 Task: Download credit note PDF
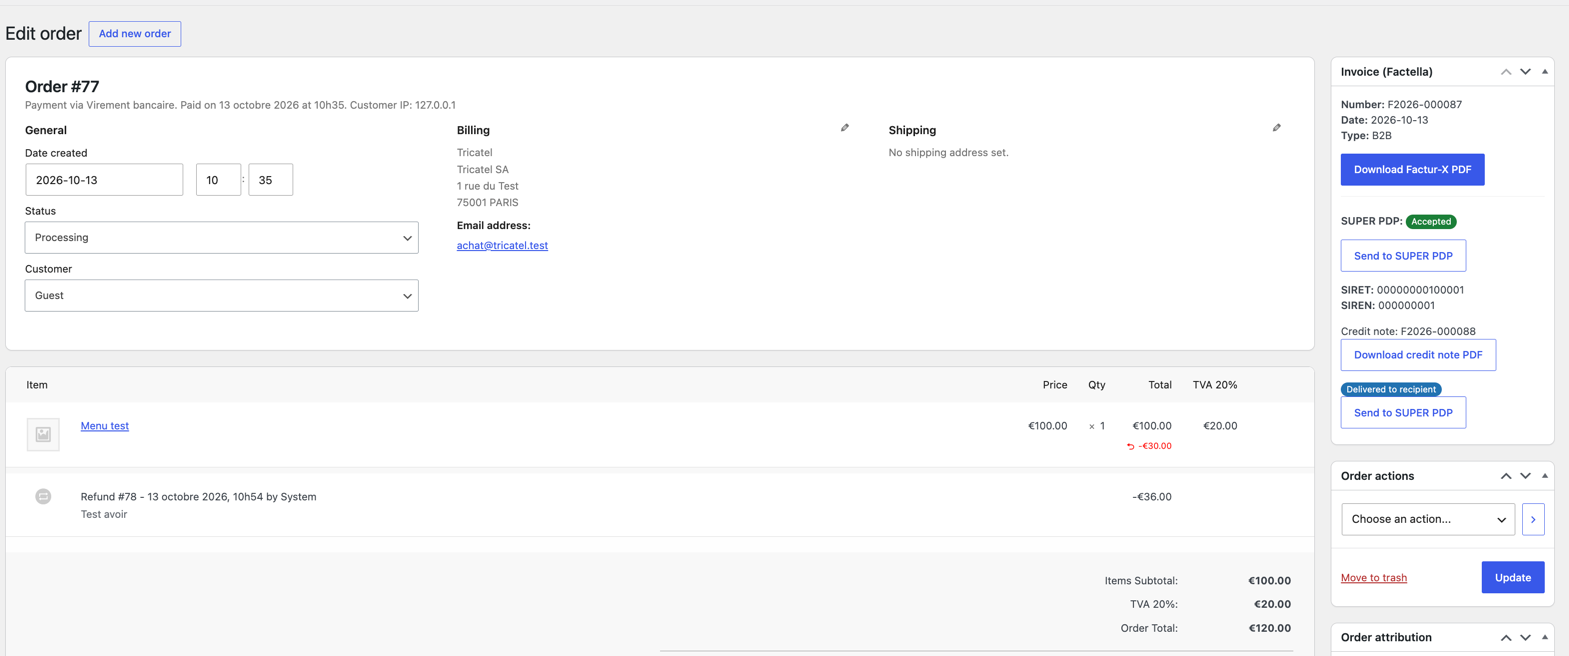[1418, 355]
